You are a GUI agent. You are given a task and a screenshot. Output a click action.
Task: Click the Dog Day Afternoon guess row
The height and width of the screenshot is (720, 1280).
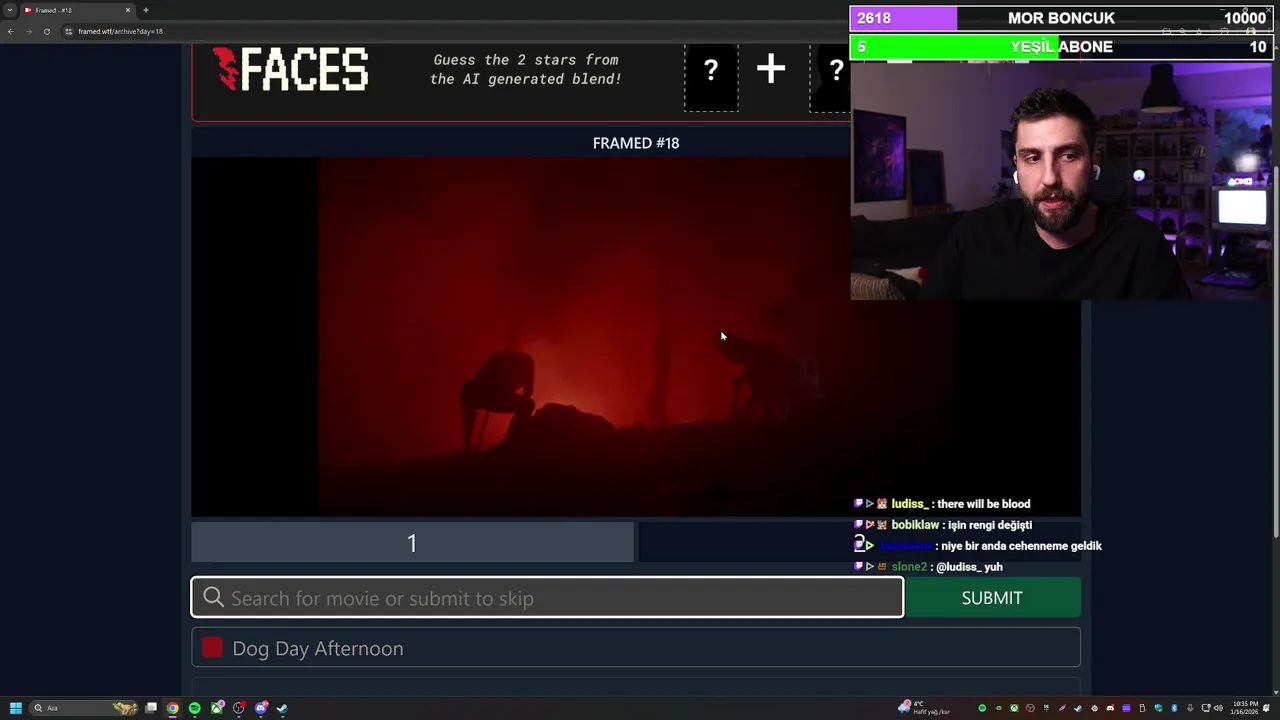(636, 648)
